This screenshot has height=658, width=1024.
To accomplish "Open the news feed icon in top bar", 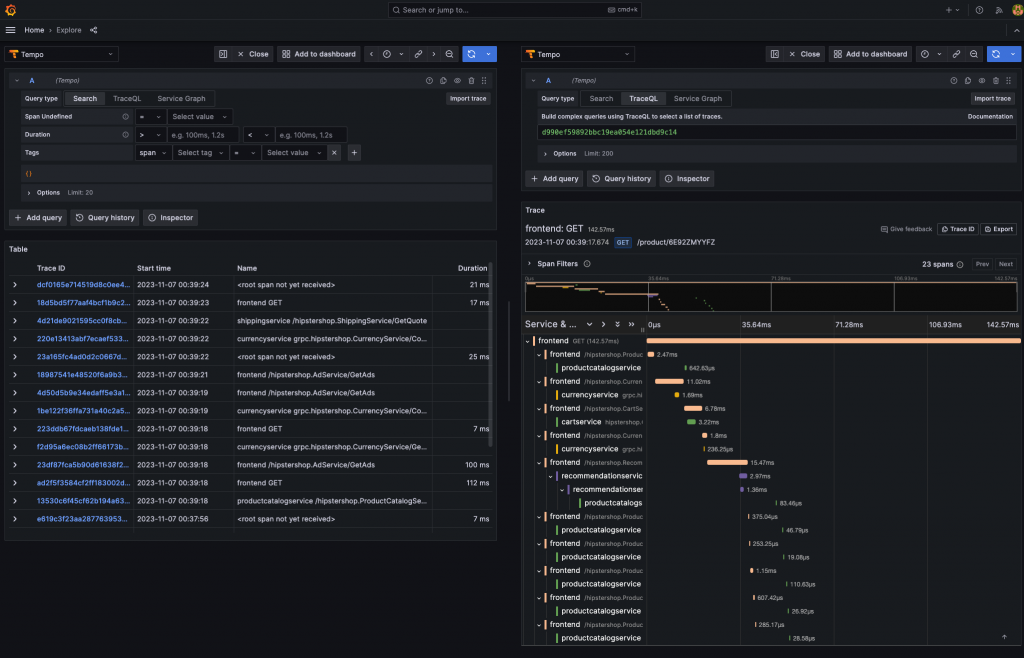I will 999,10.
